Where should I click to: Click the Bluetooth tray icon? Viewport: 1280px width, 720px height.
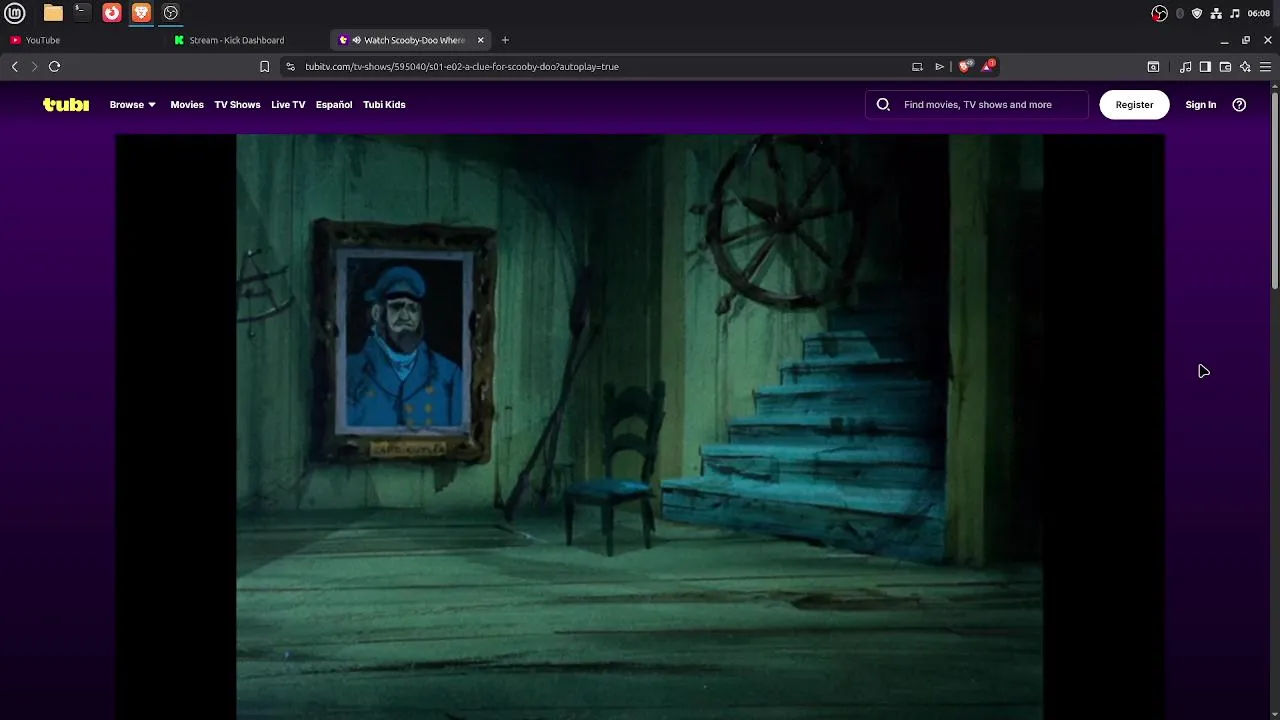[x=1180, y=13]
